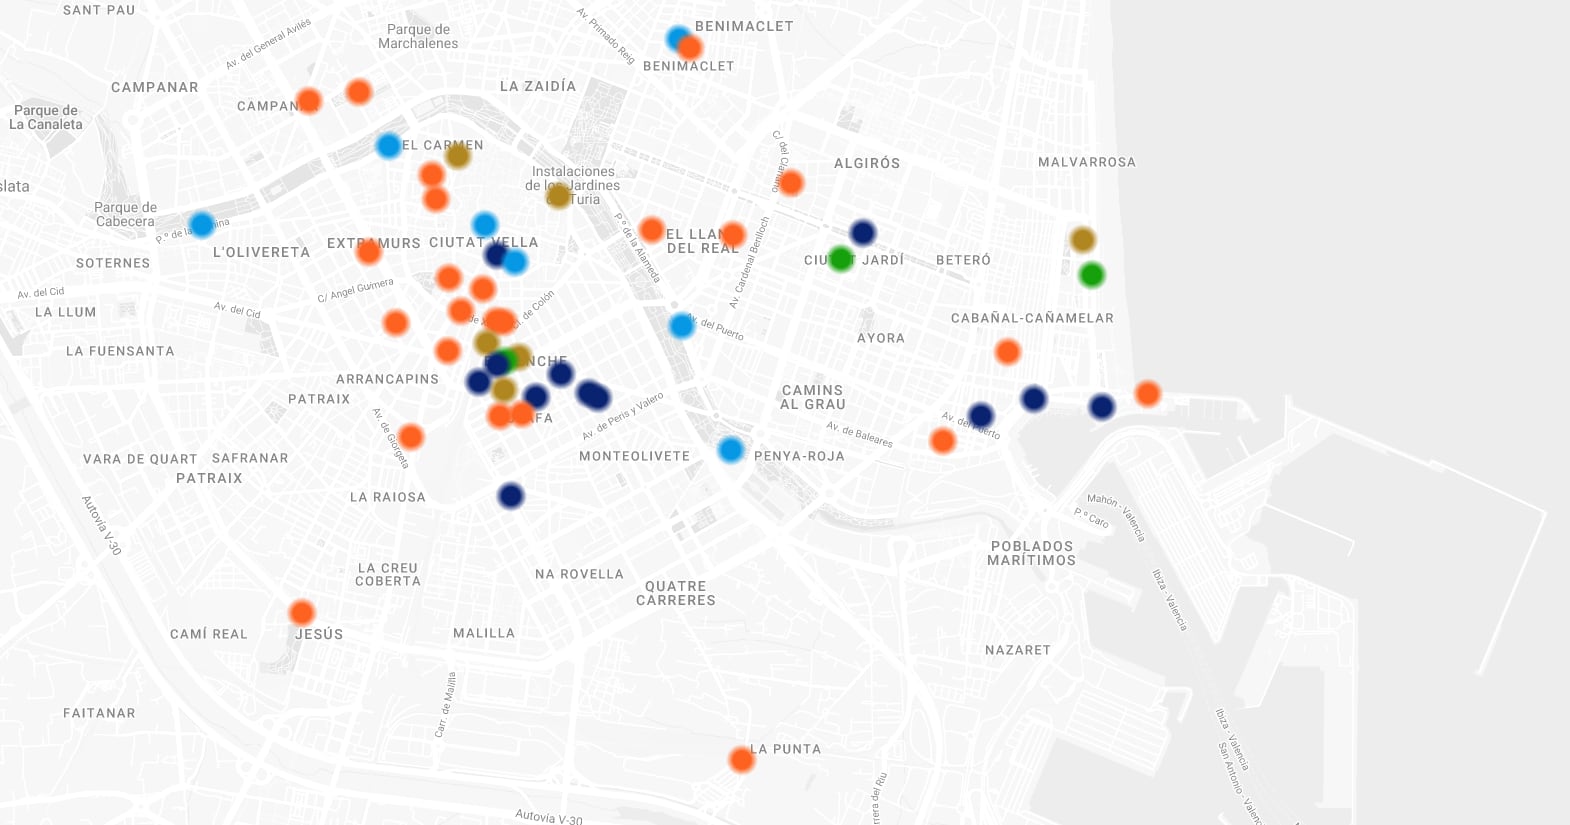
Task: Click the Safranar label
Action: (x=250, y=458)
